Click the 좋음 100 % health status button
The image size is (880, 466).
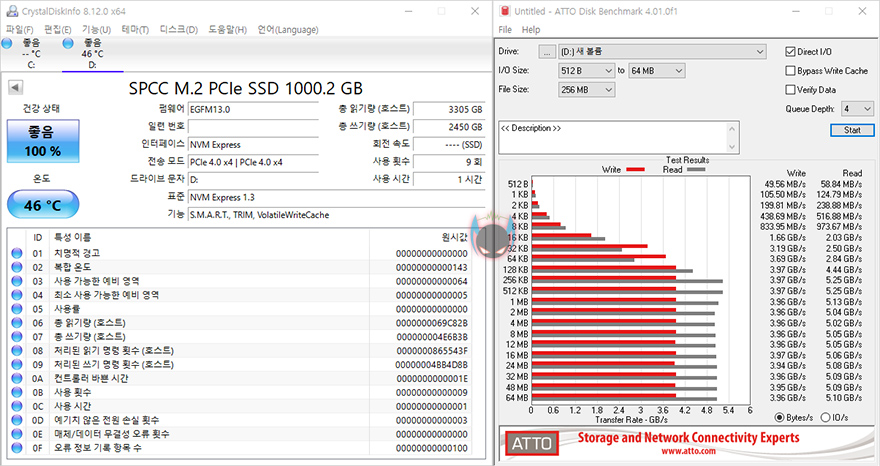43,141
